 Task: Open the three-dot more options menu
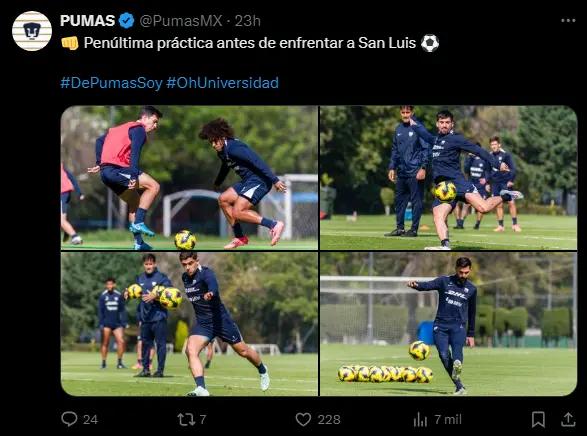tap(568, 21)
